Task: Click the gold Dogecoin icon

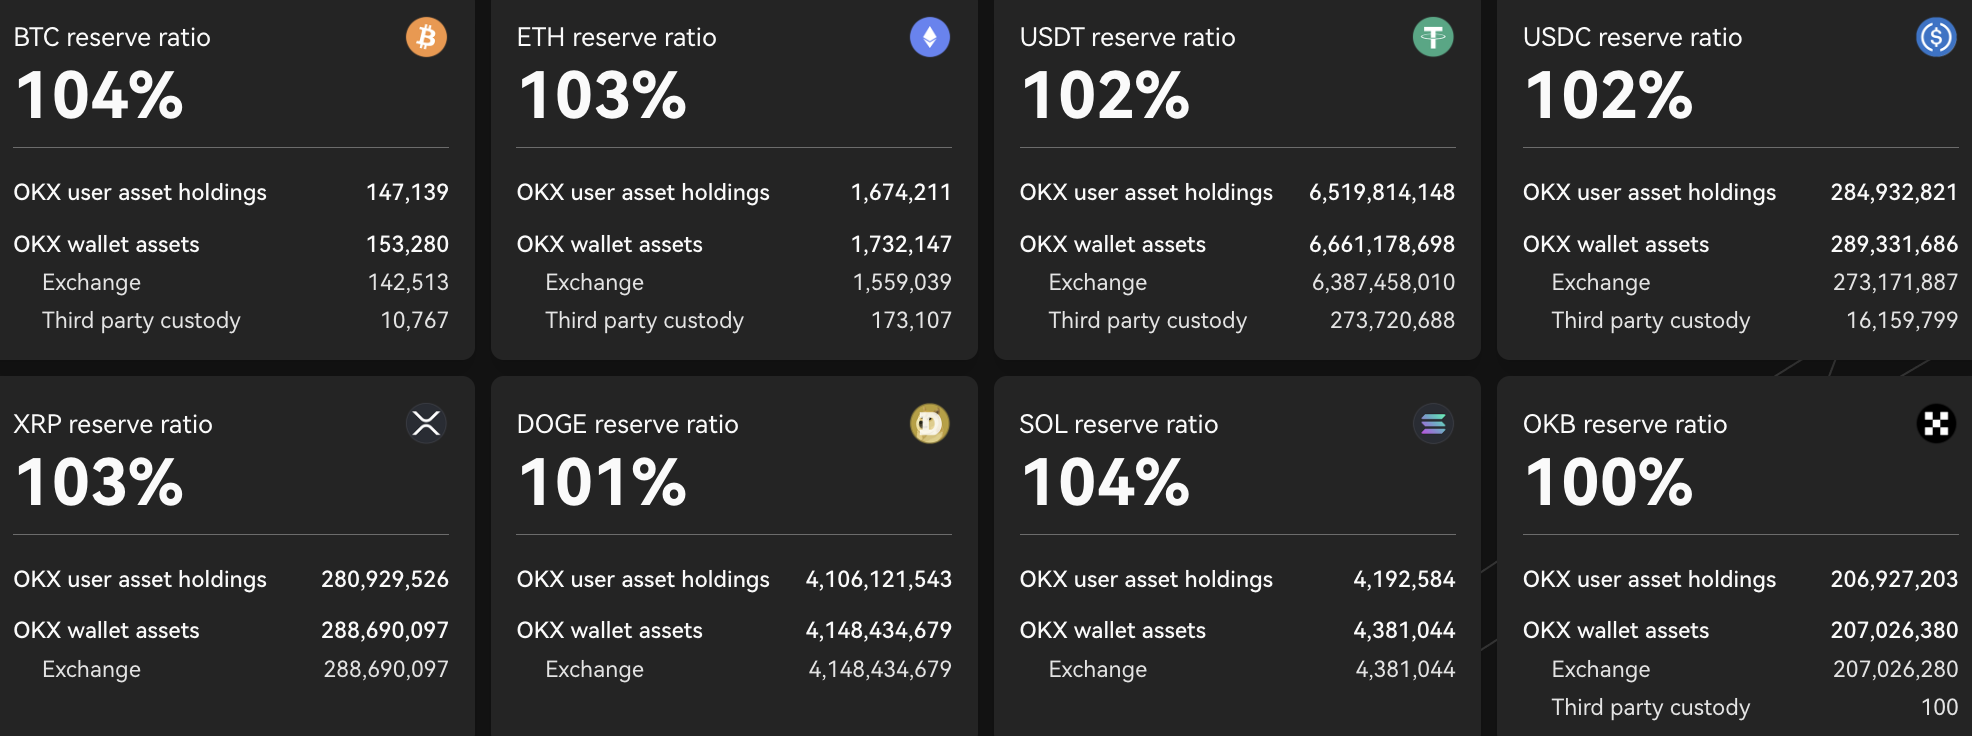Action: pyautogui.click(x=929, y=424)
